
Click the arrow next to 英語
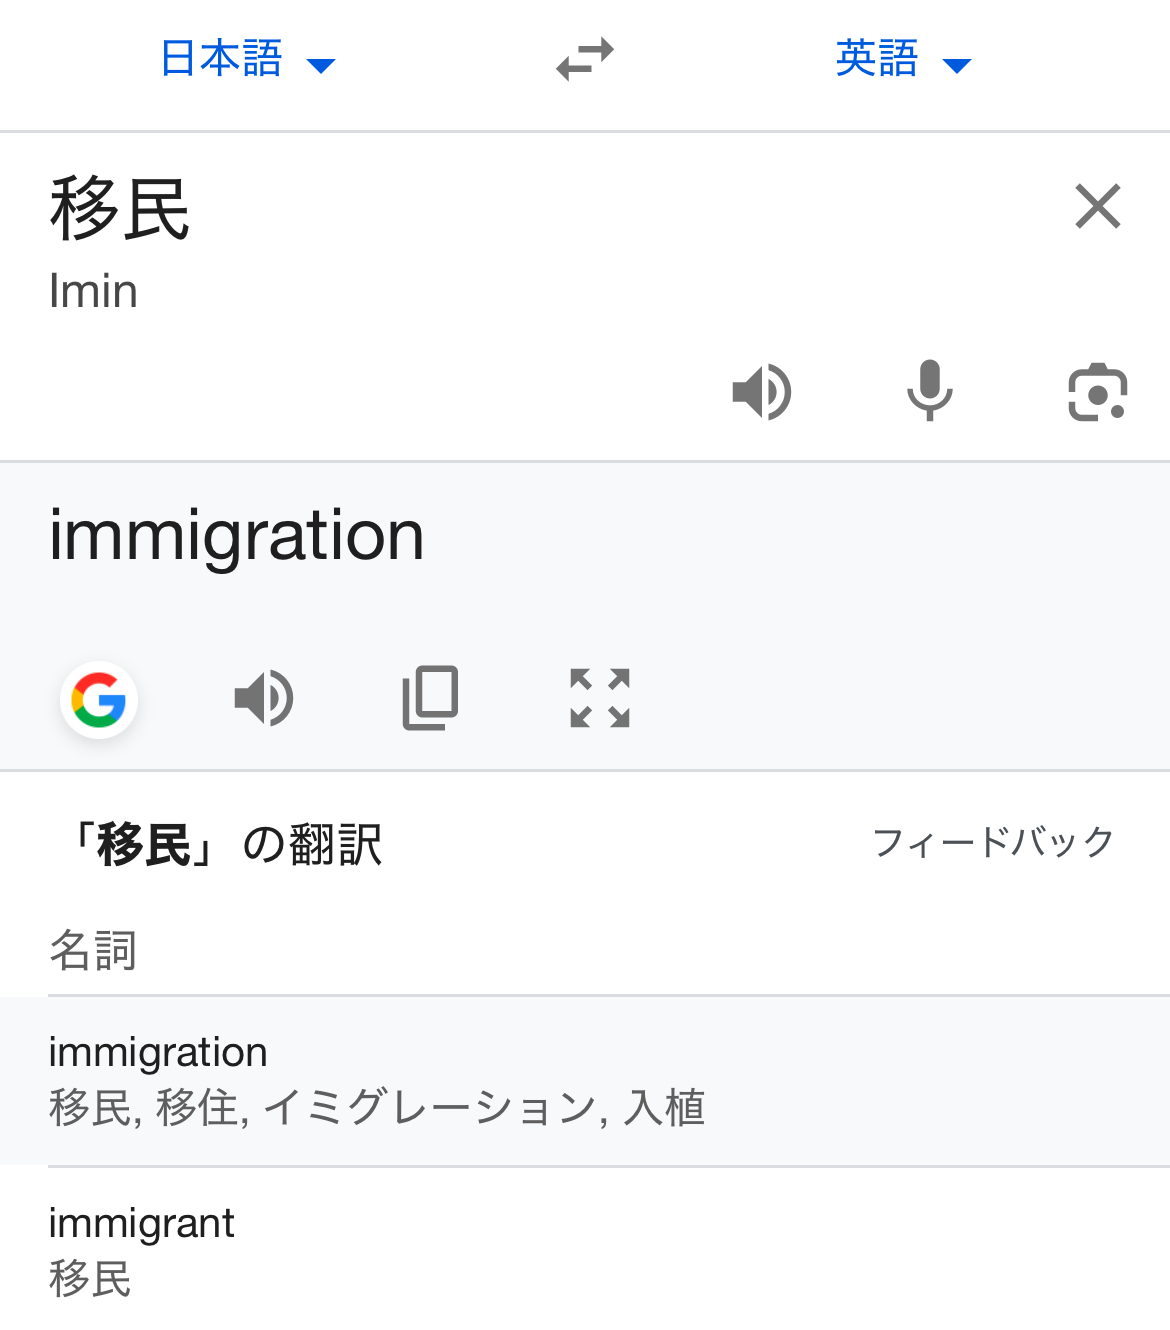pyautogui.click(x=957, y=66)
